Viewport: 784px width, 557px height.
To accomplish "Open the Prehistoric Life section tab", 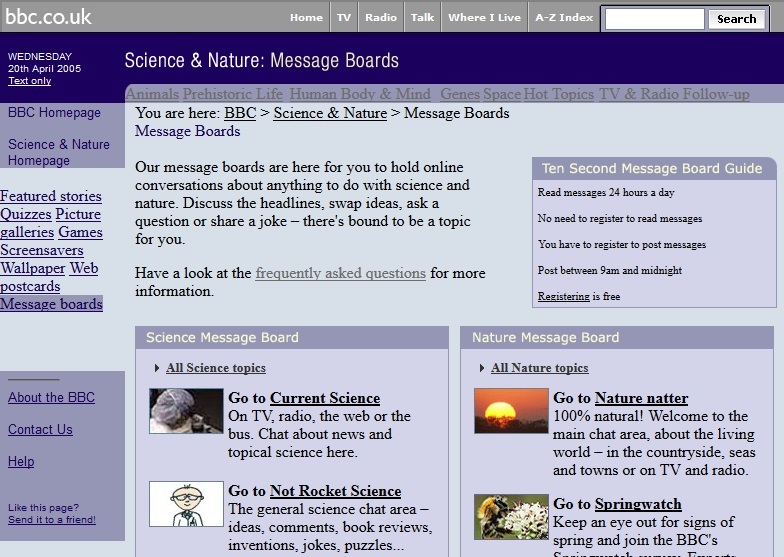I will pyautogui.click(x=232, y=94).
